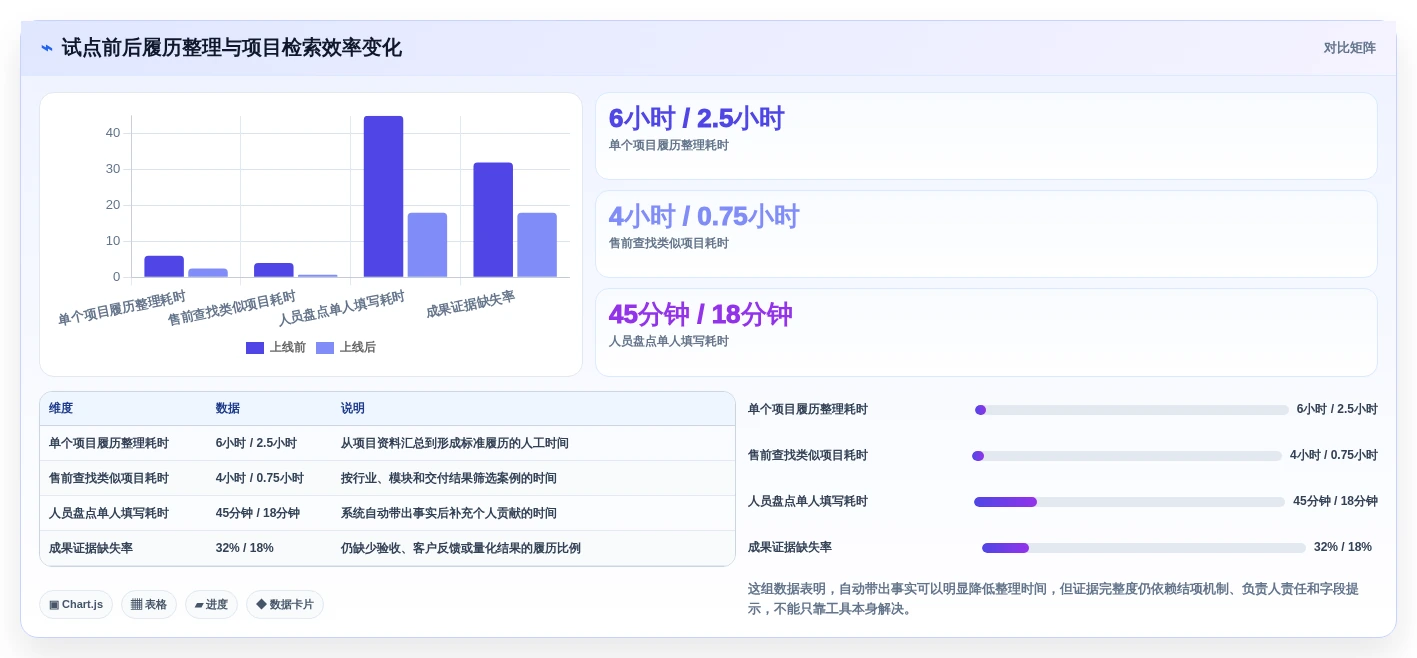Viewport: 1417px width, 658px height.
Task: Click the 上线后 bar for 成果证据缺失率
Action: (x=537, y=245)
